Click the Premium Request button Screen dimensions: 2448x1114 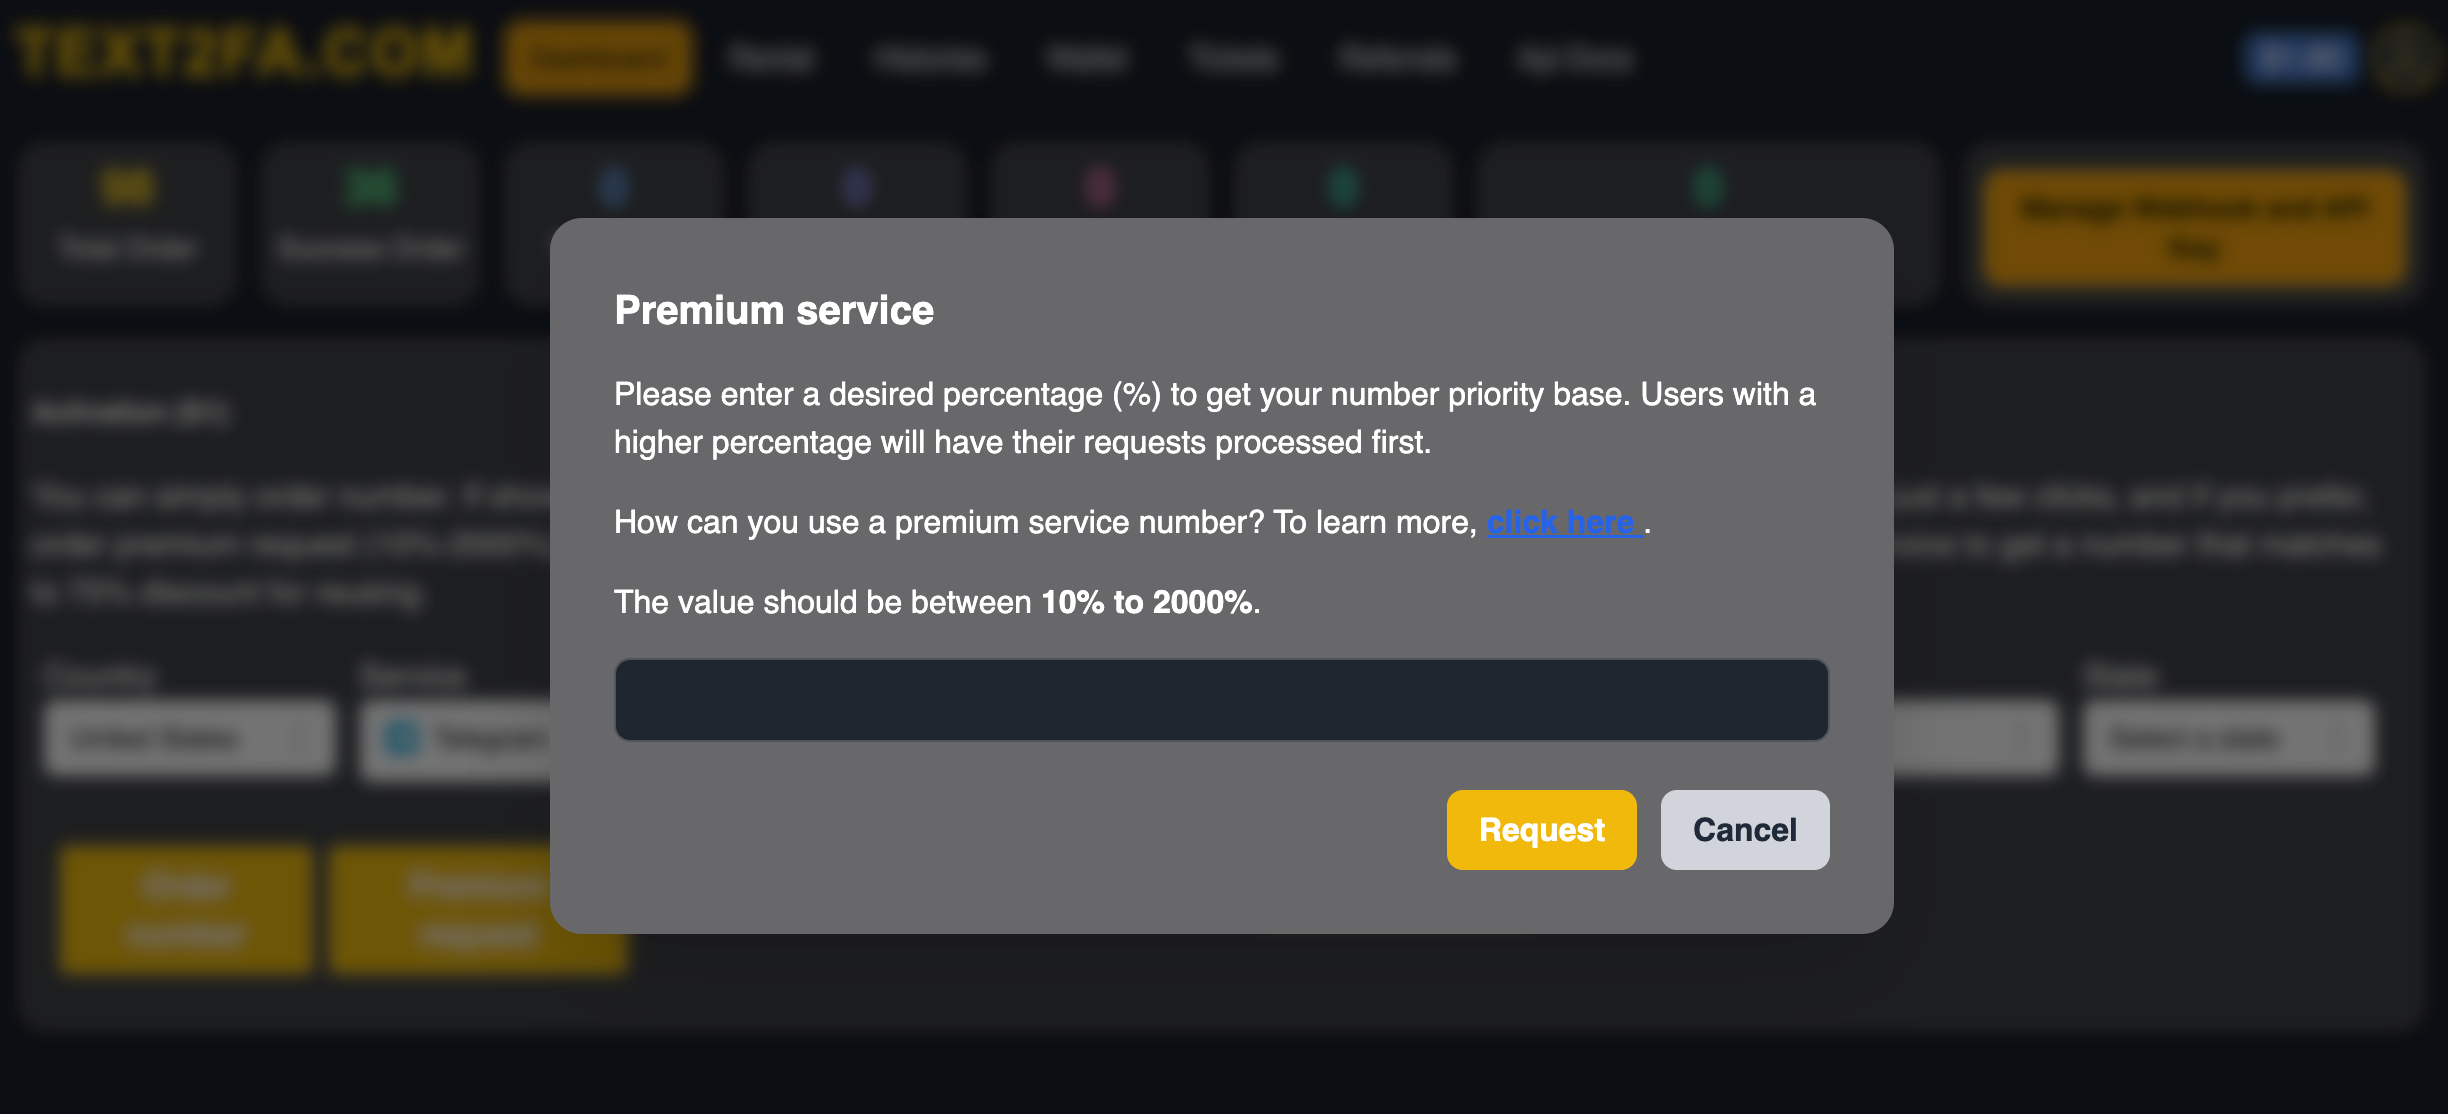[477, 908]
